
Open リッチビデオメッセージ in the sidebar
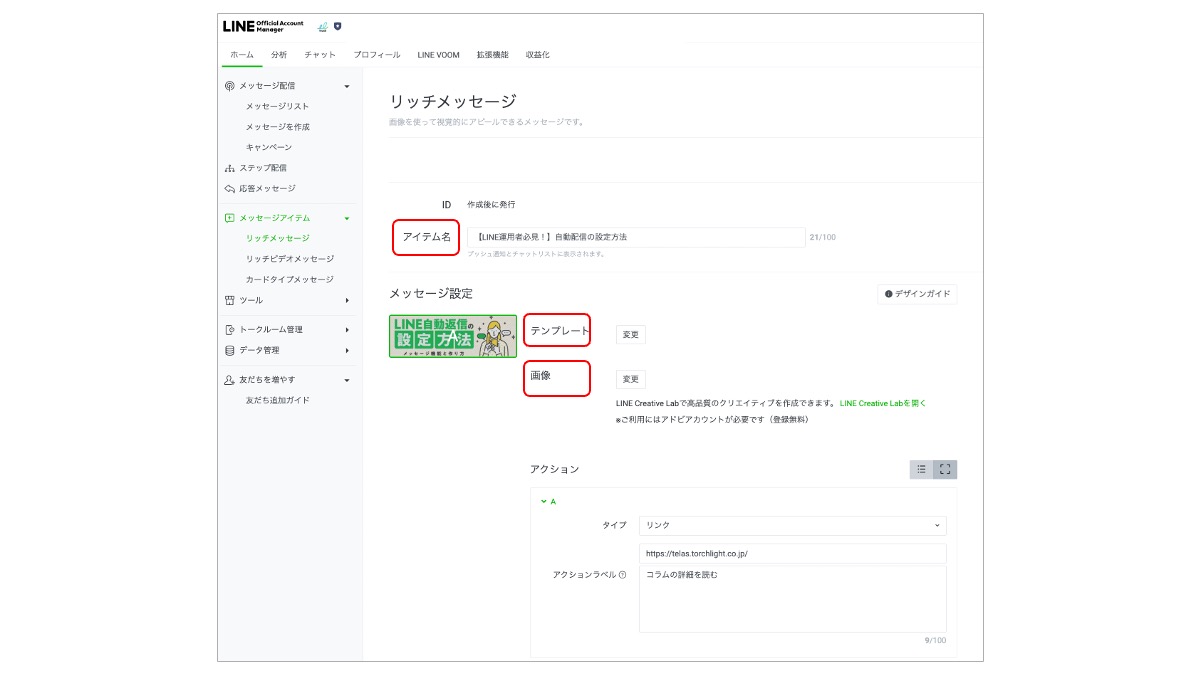pos(290,259)
